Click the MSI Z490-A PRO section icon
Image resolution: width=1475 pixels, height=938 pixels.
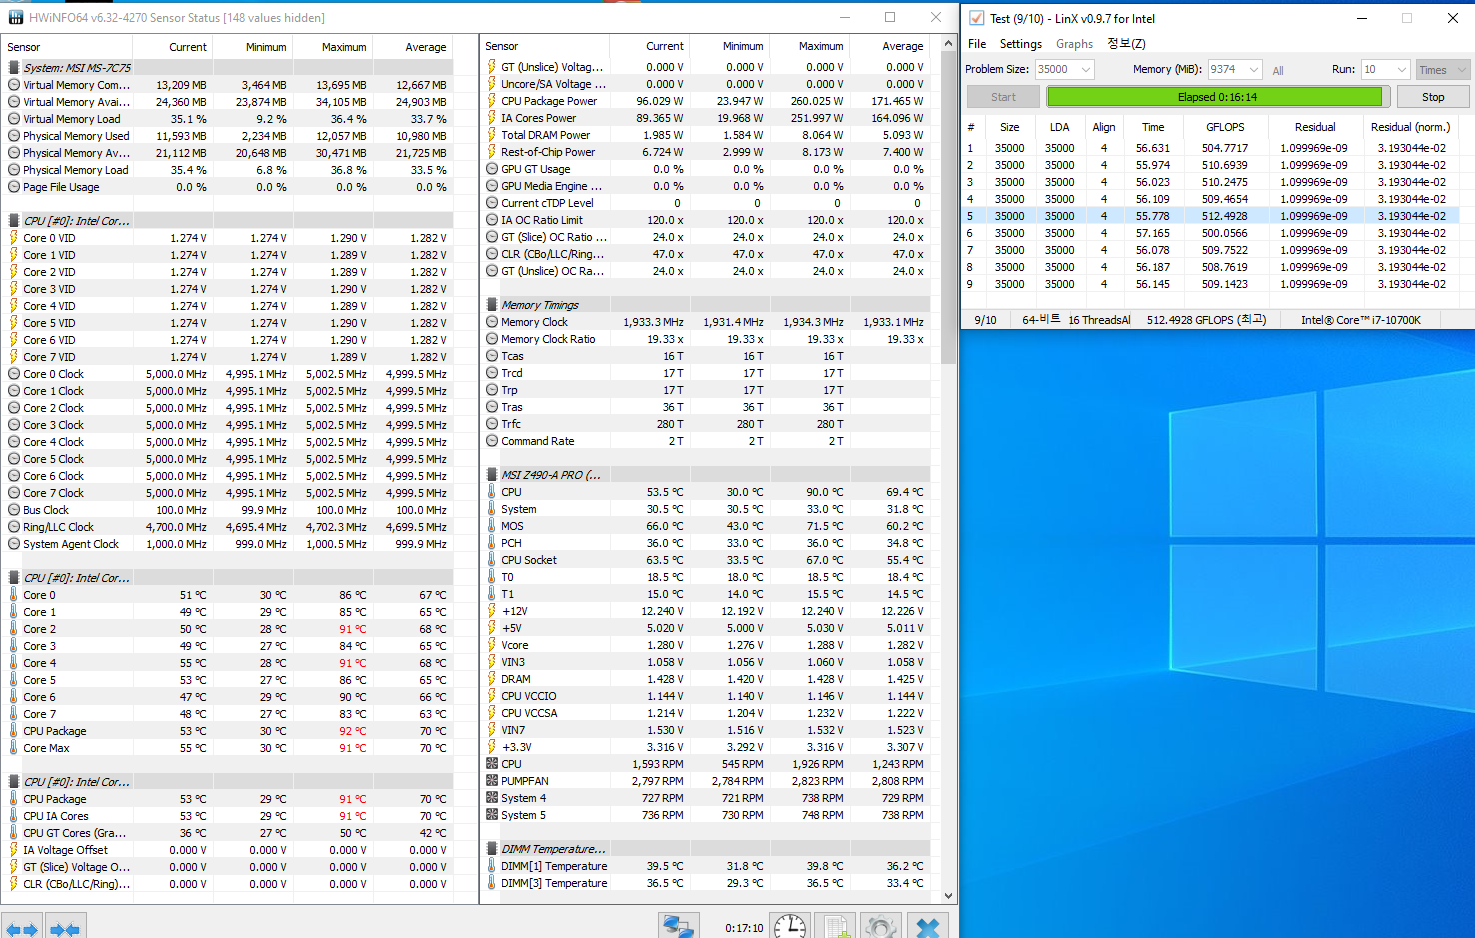pyautogui.click(x=492, y=475)
